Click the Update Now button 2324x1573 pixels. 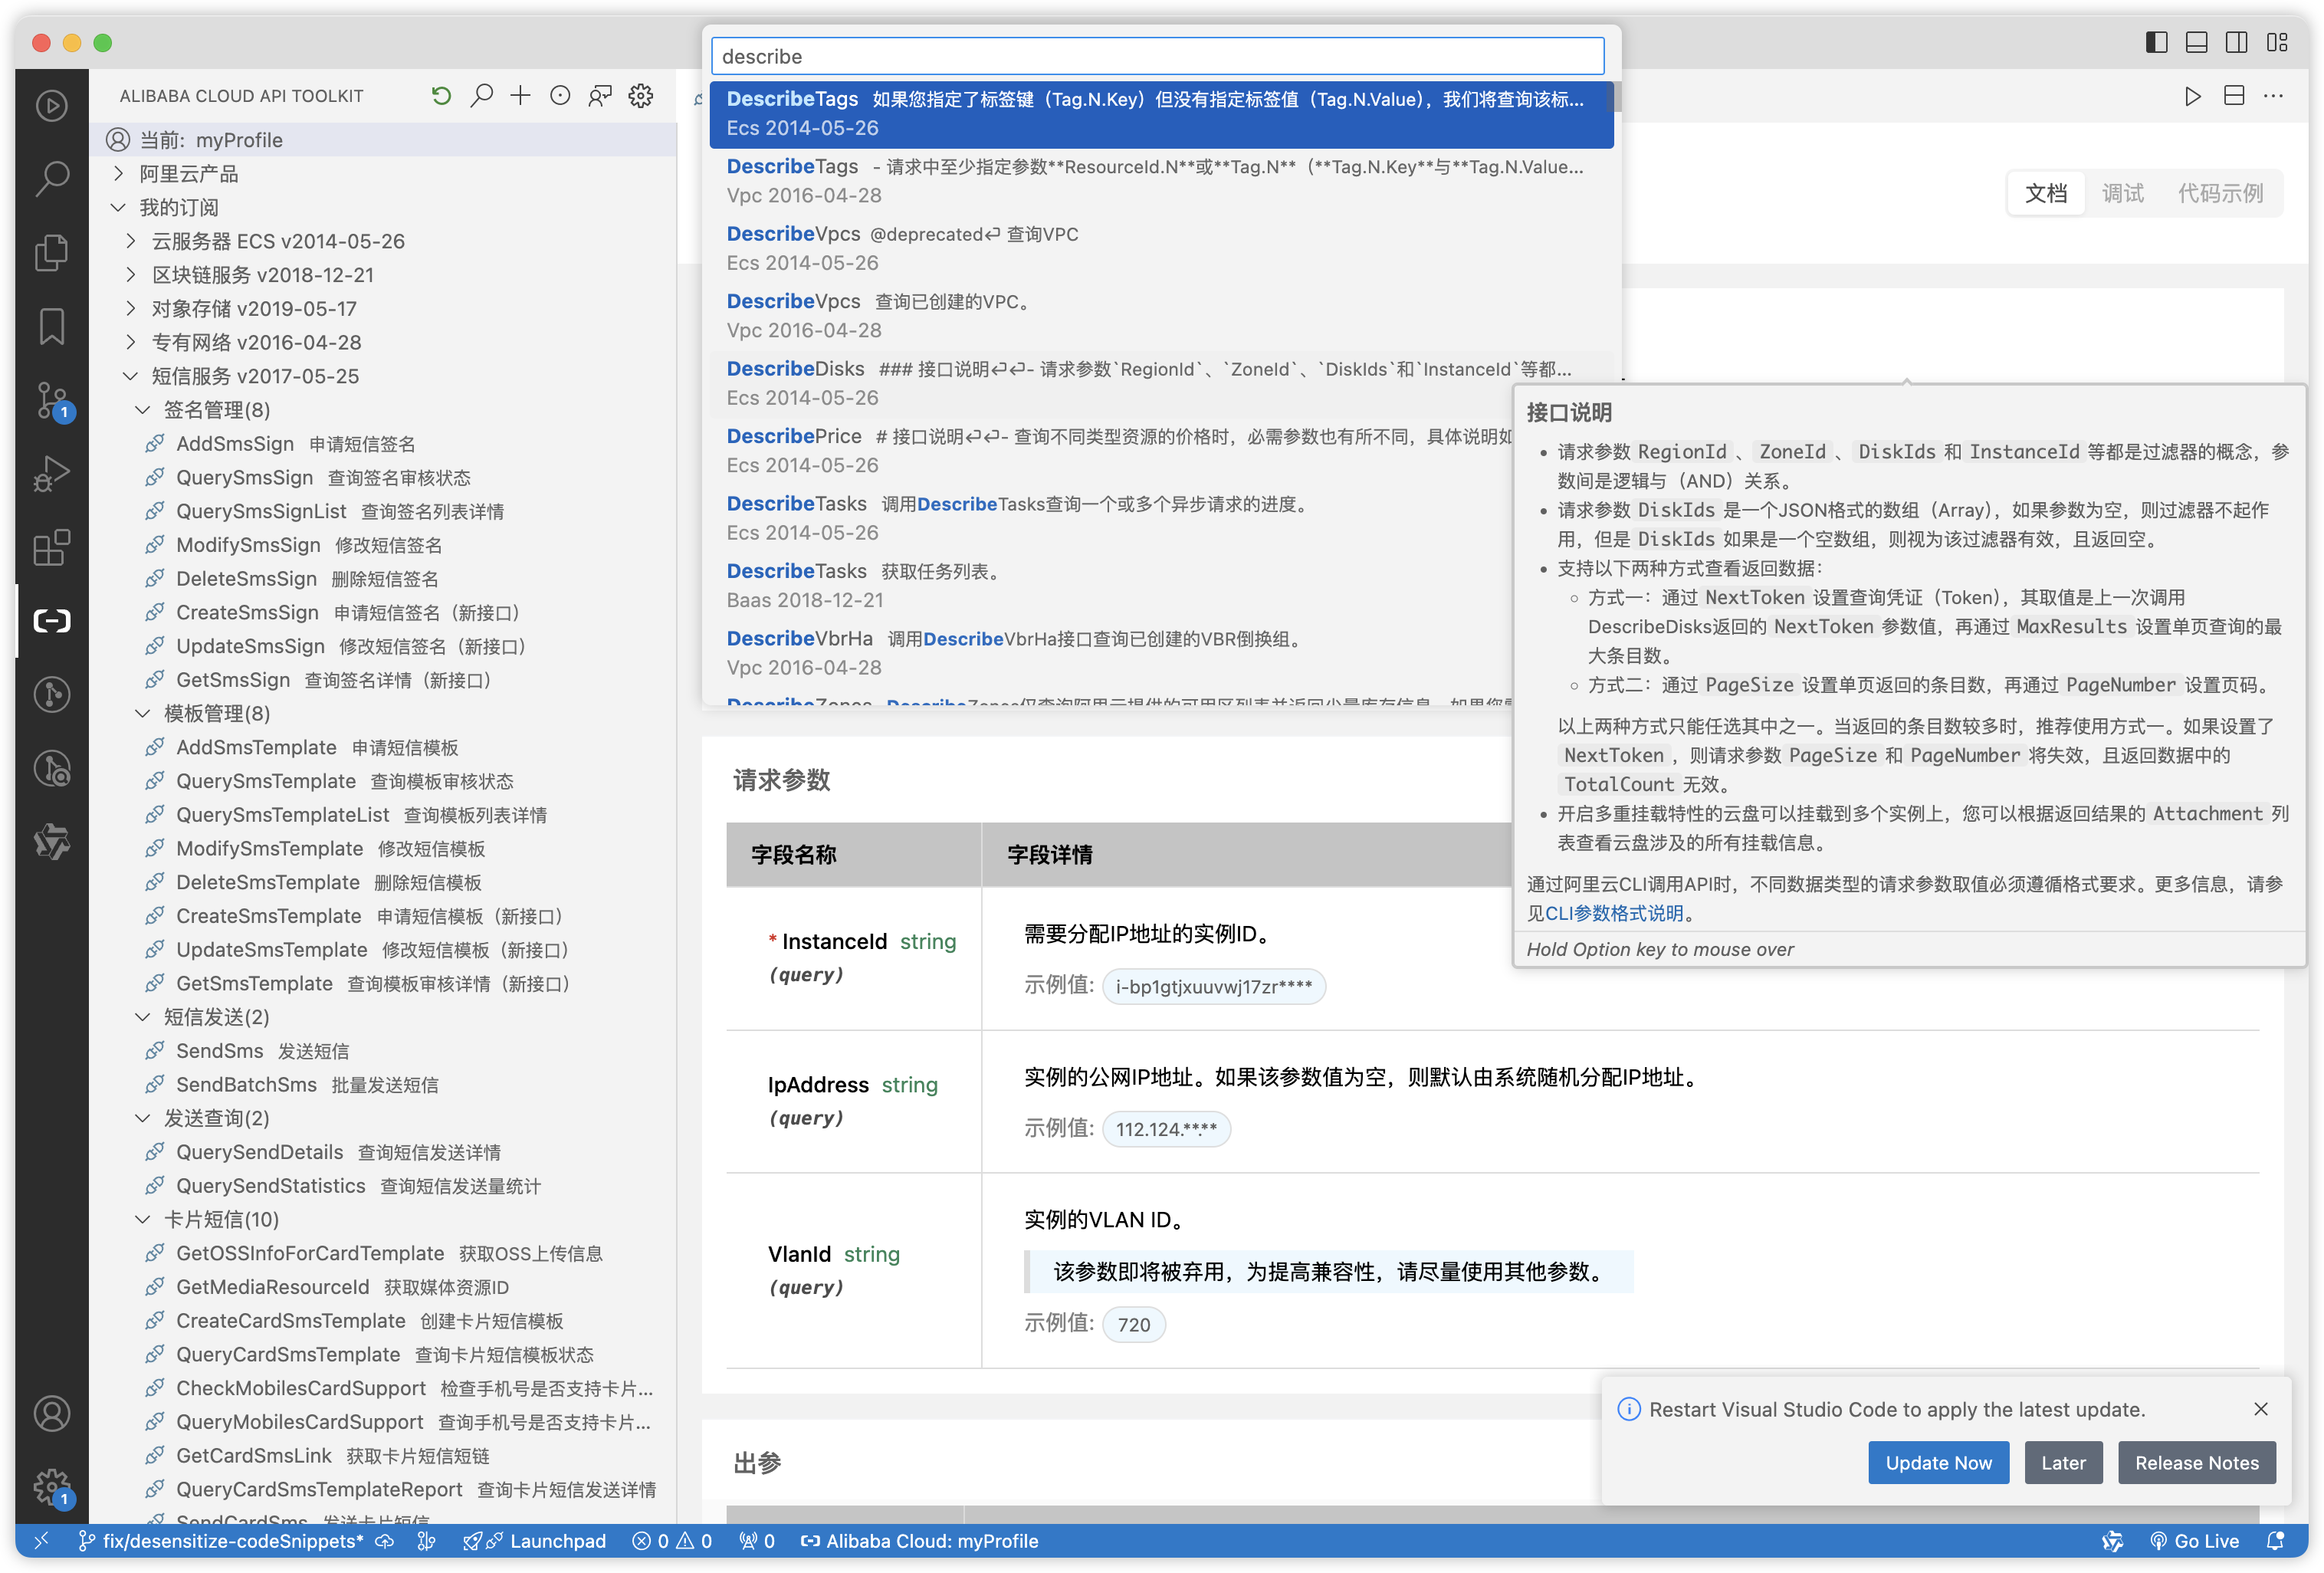1938,1462
